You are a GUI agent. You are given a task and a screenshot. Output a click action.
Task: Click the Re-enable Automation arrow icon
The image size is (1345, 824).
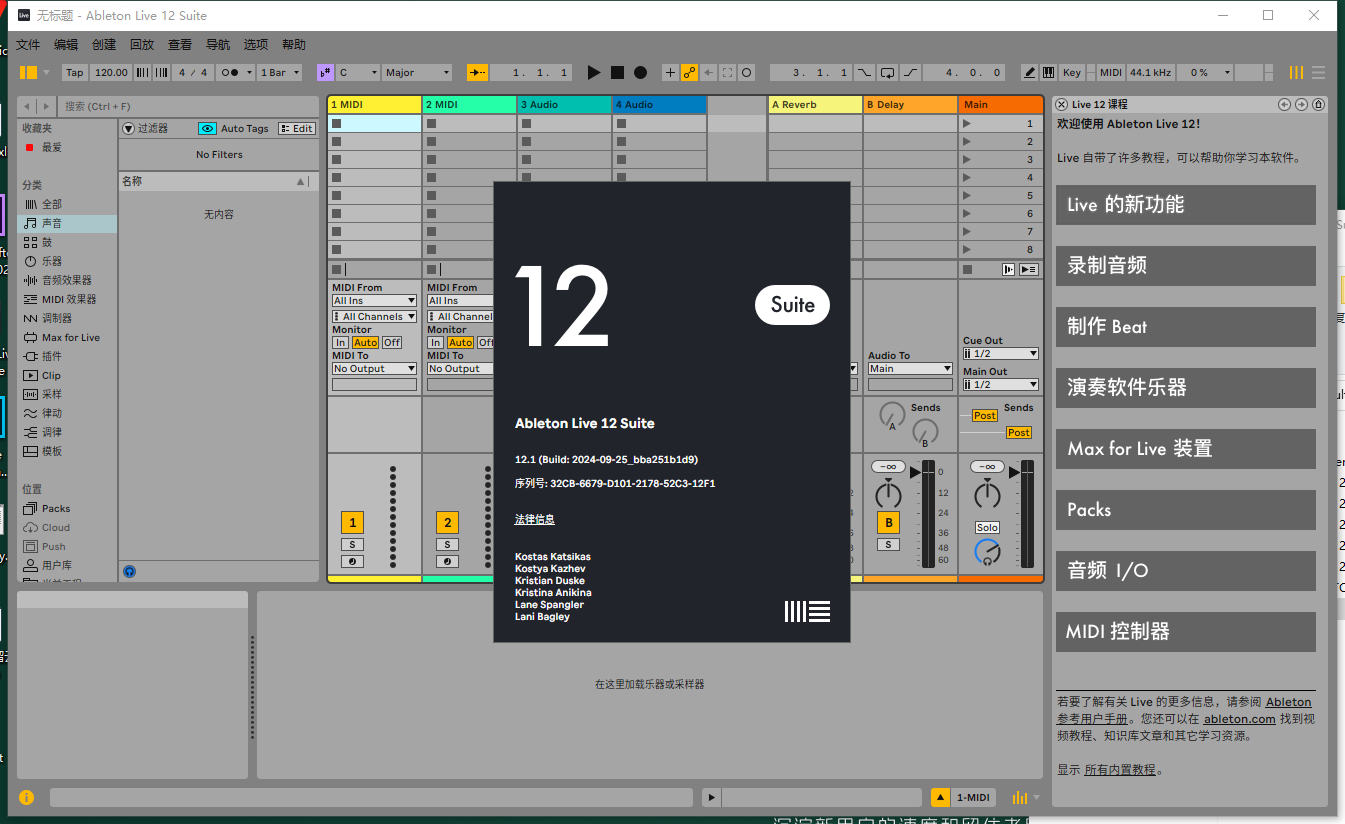pos(708,72)
